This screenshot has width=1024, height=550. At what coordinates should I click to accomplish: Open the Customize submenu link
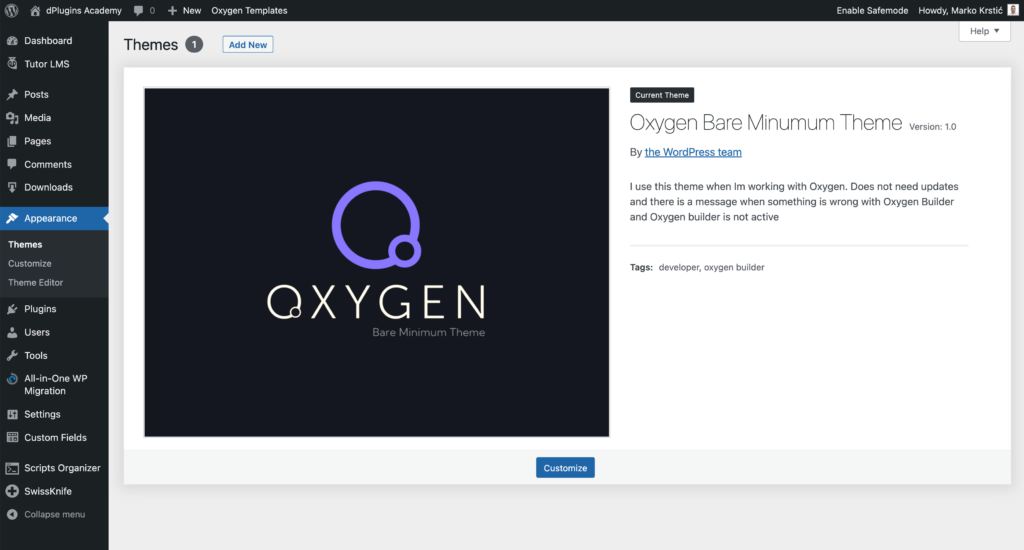(x=29, y=263)
